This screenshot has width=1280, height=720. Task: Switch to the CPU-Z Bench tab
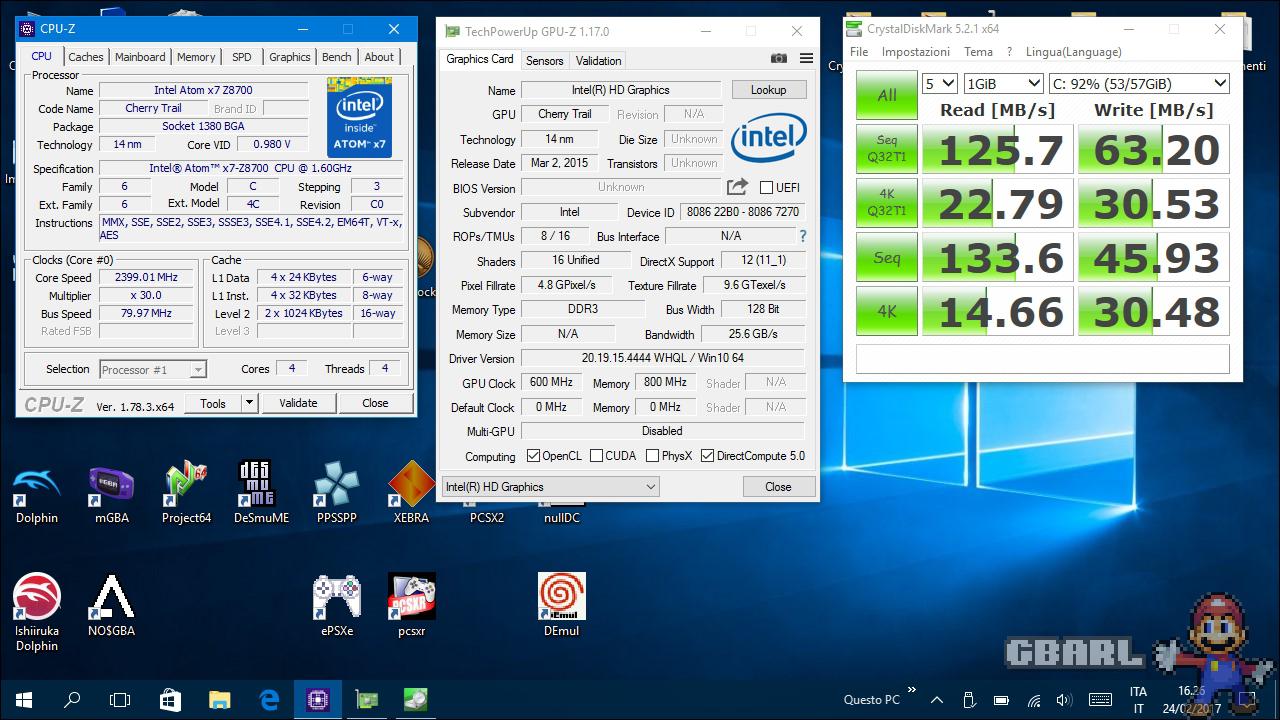[337, 57]
